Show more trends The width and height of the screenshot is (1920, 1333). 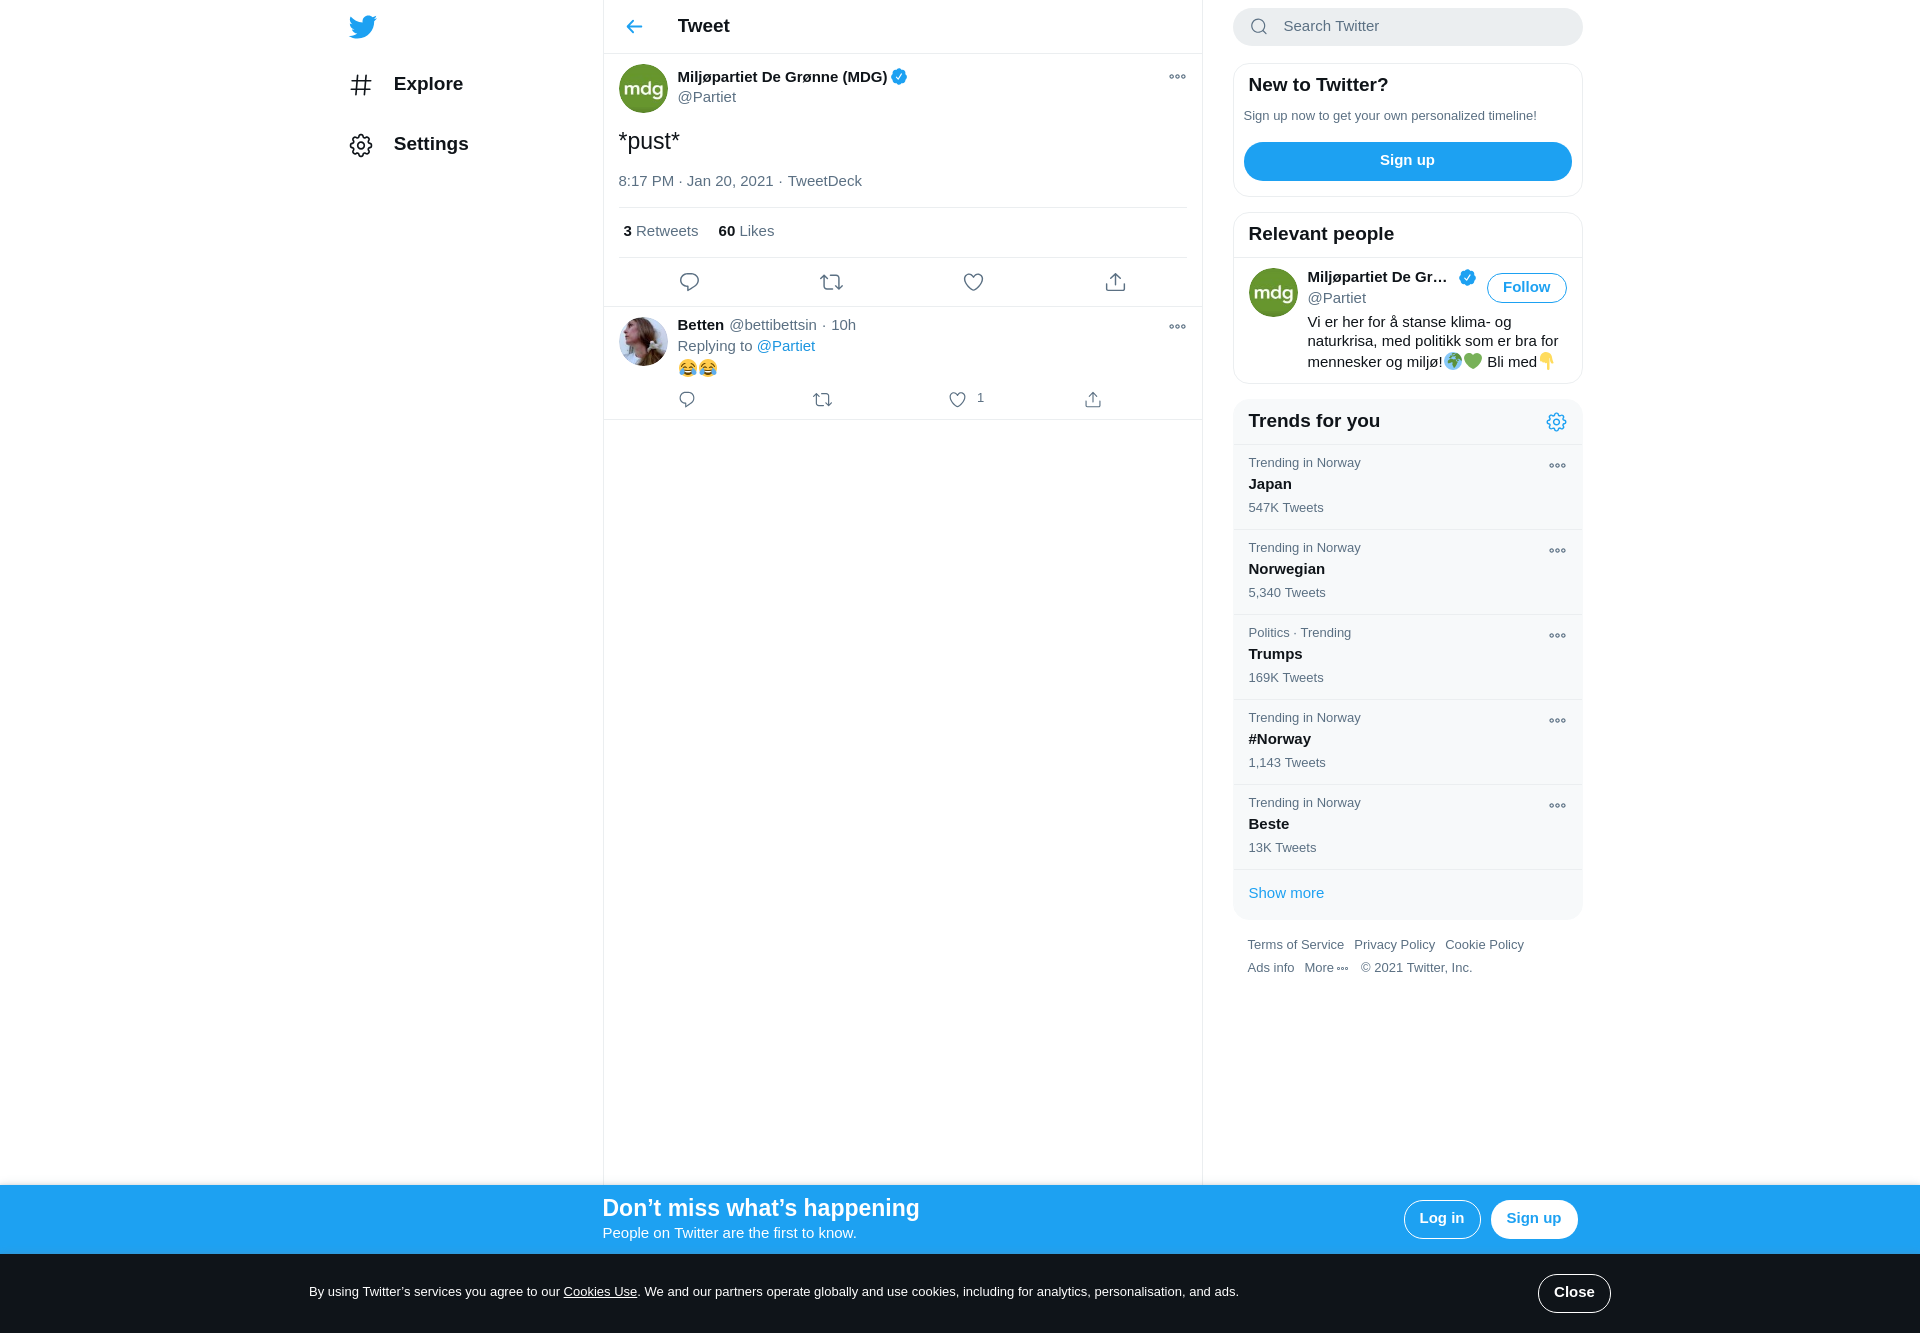[1286, 893]
